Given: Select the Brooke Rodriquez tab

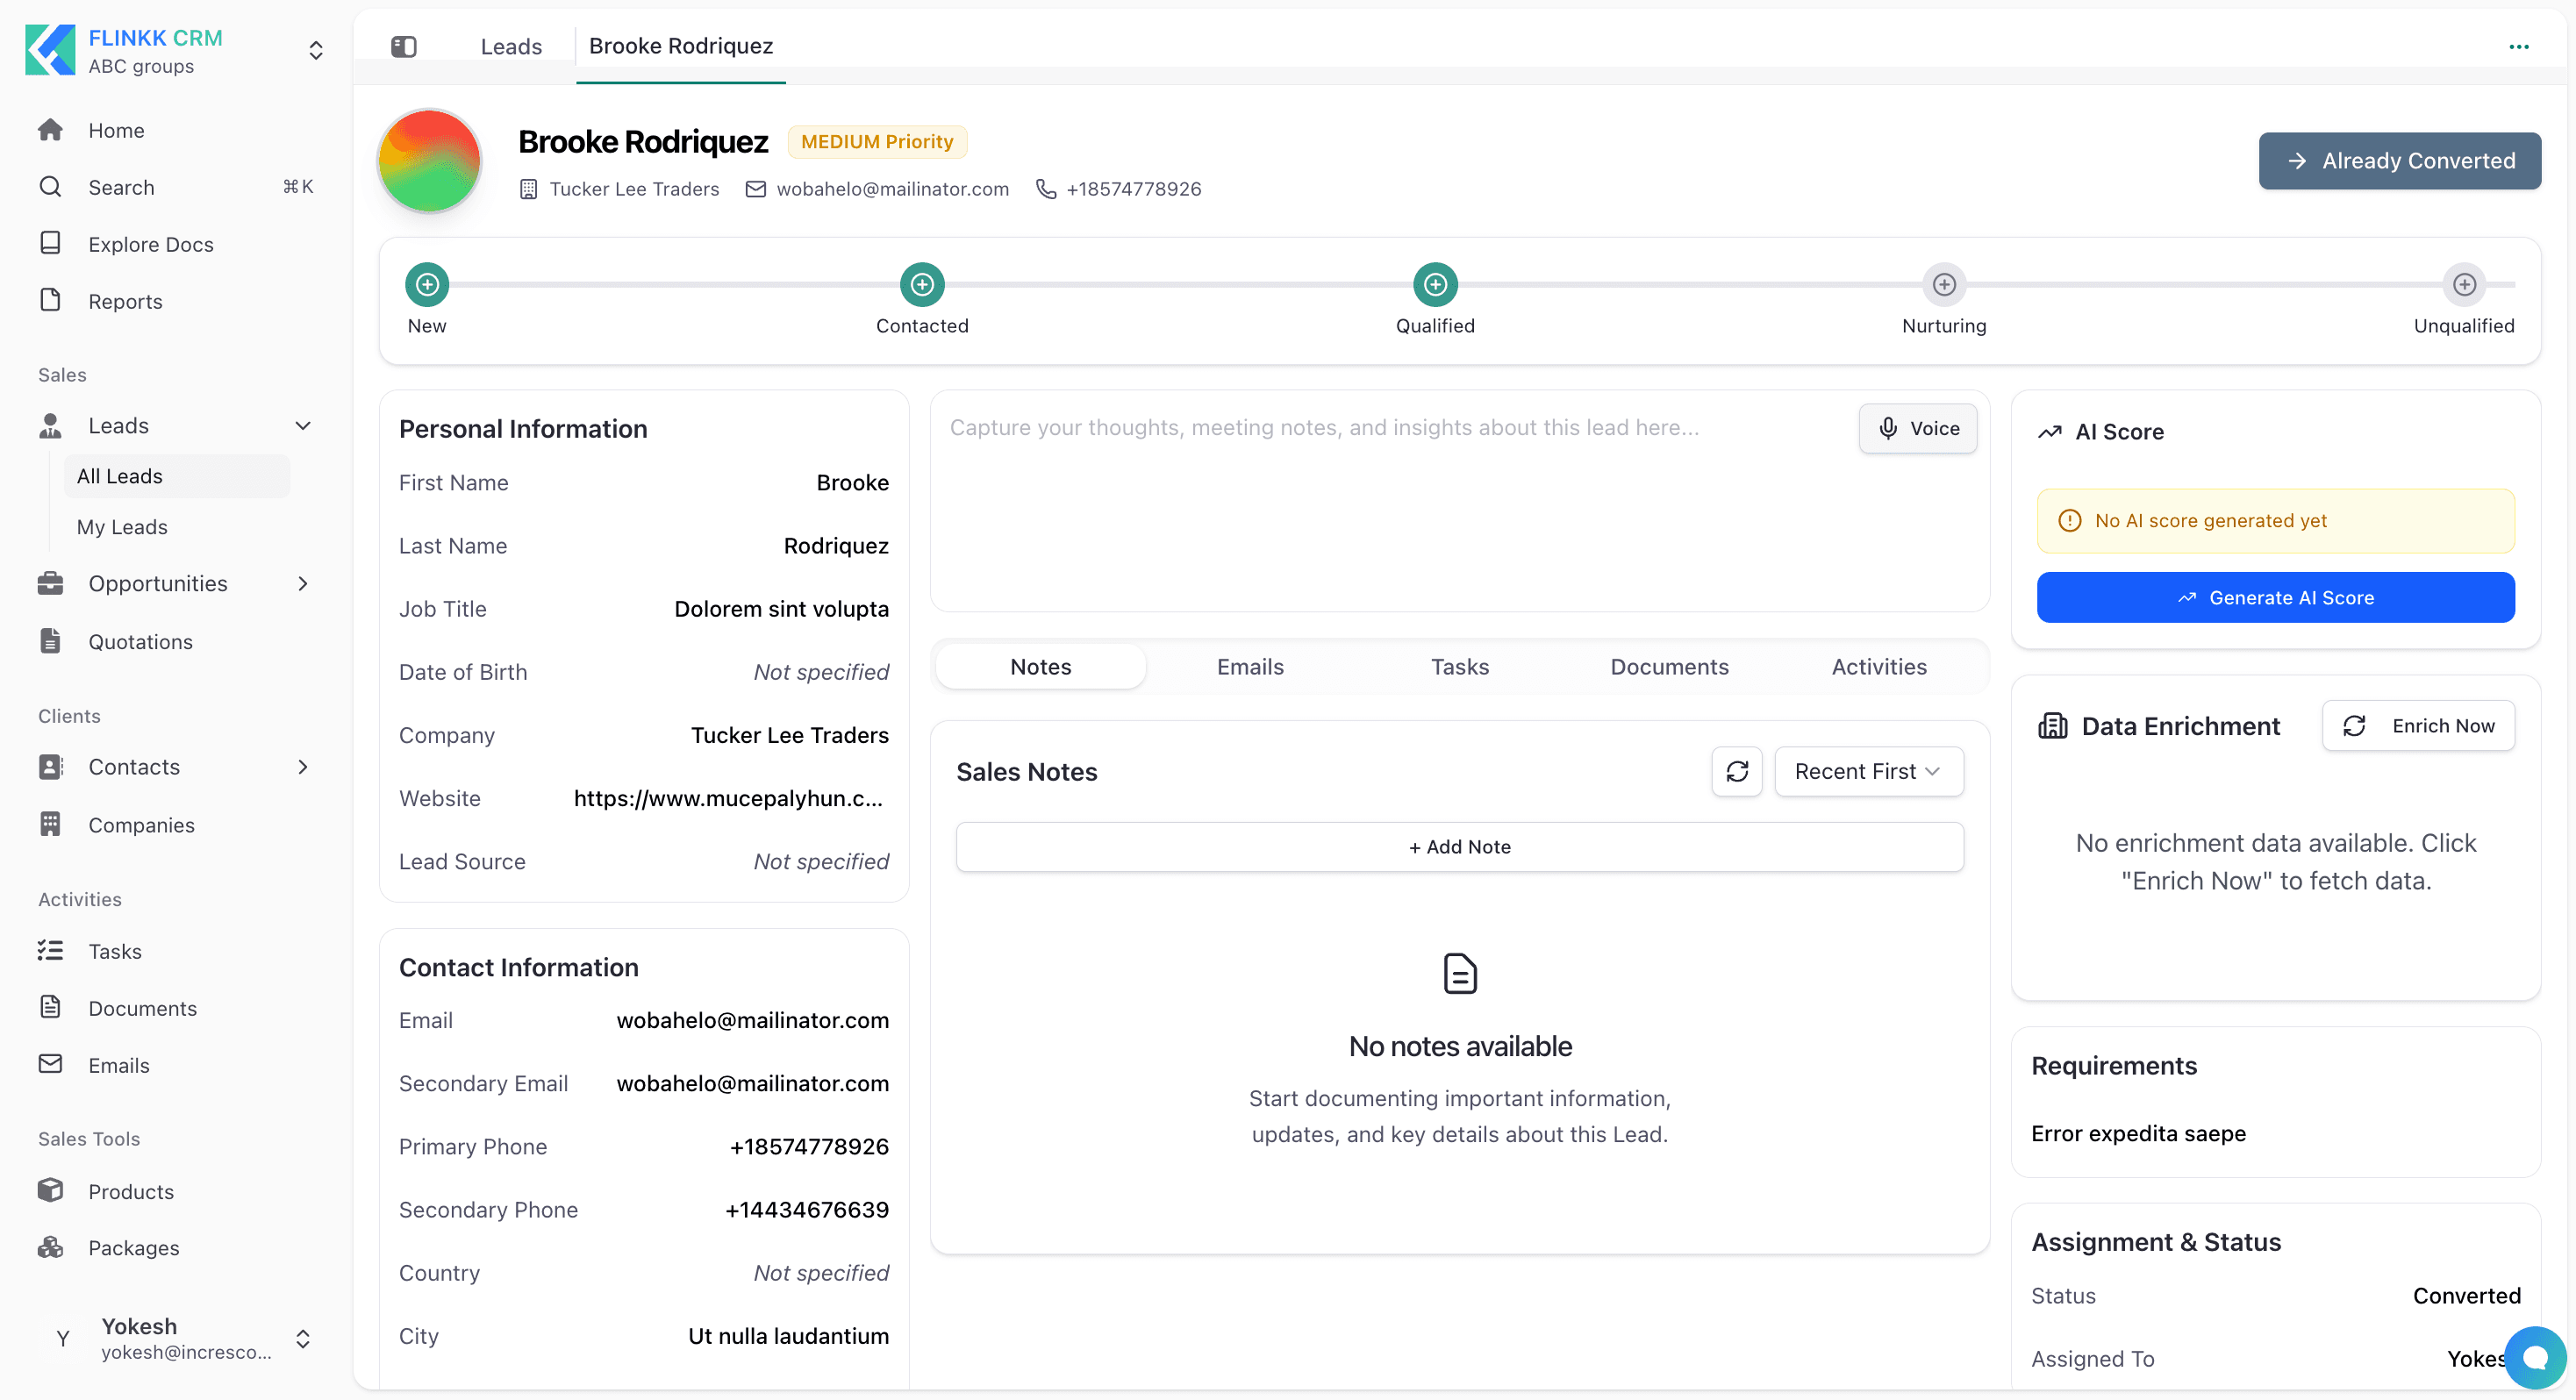Looking at the screenshot, I should click(681, 46).
